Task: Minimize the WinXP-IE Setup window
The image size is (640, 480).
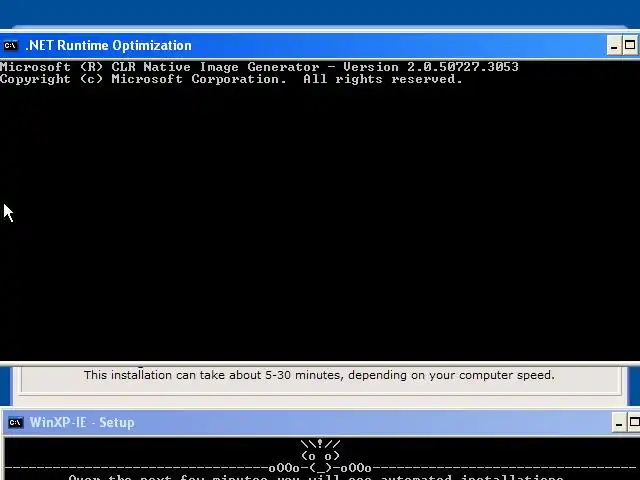Action: tap(619, 423)
